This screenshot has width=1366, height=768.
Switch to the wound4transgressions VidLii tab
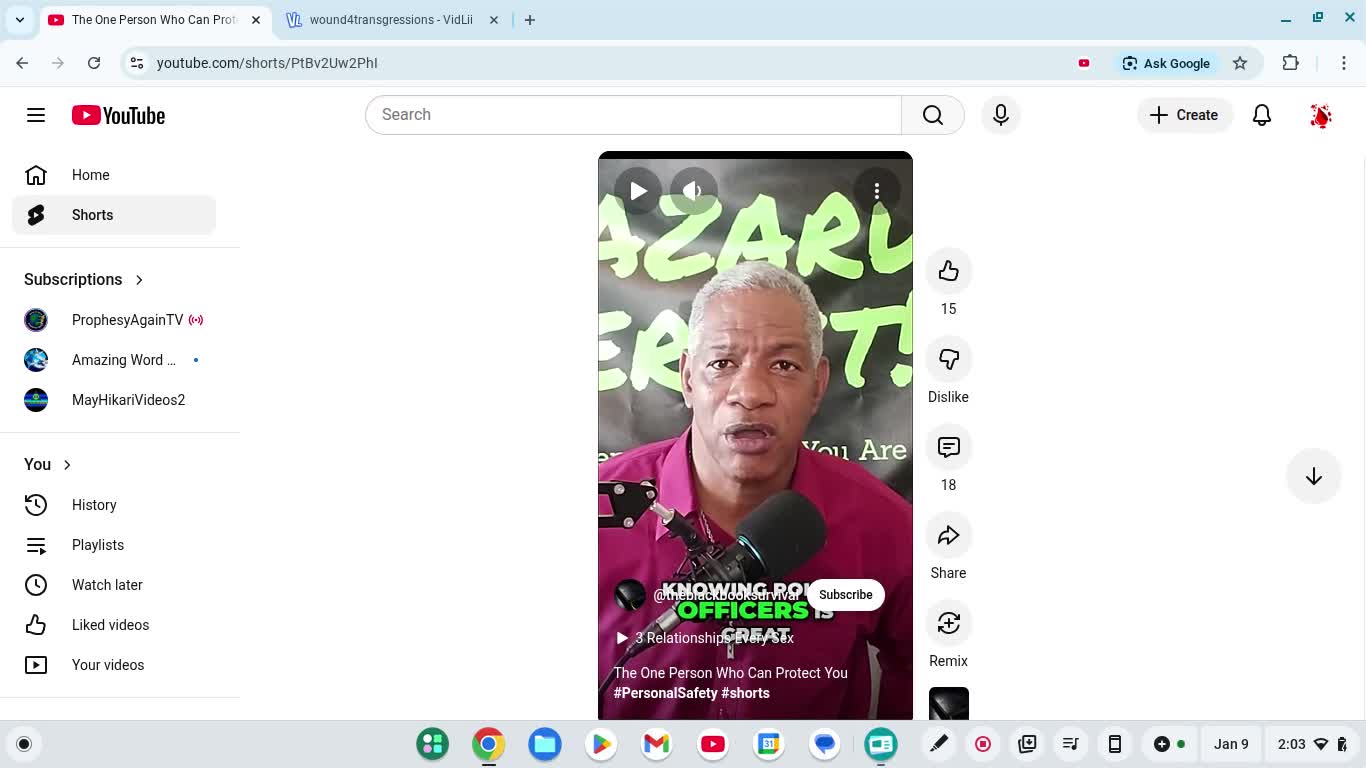click(390, 20)
